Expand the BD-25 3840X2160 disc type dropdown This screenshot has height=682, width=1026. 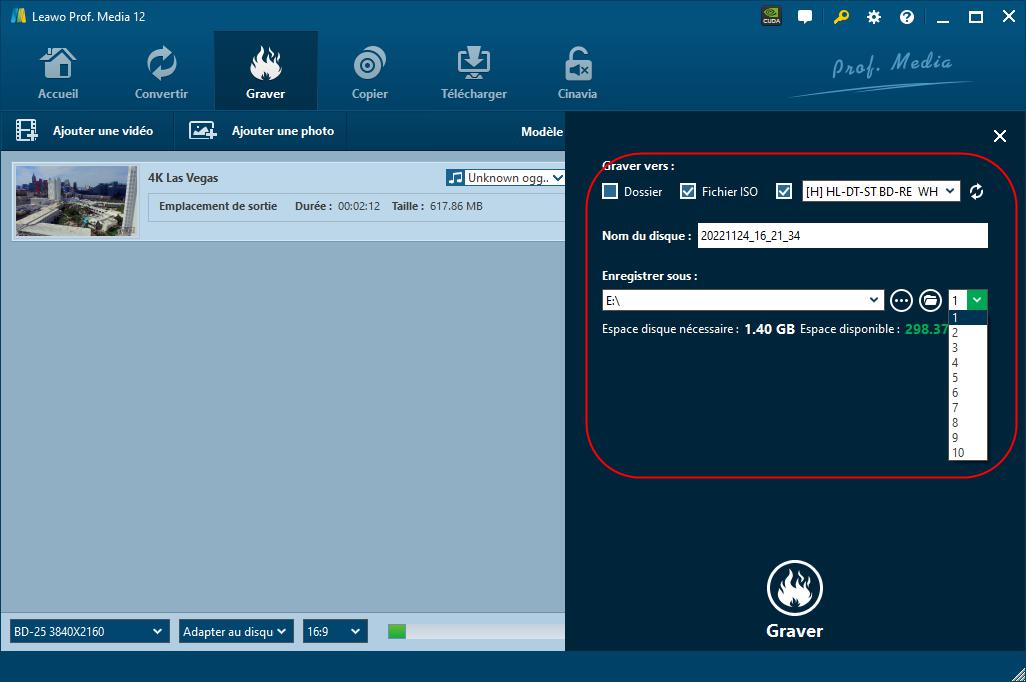88,631
